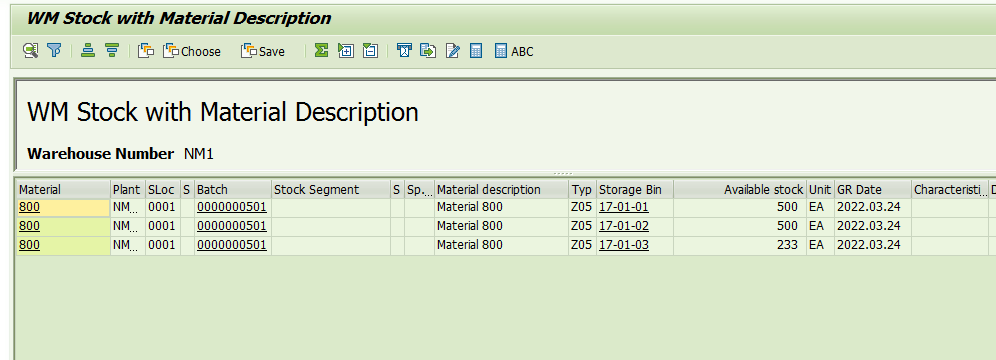Open the word processing export icon
Screen dimensions: 996x360
click(404, 51)
